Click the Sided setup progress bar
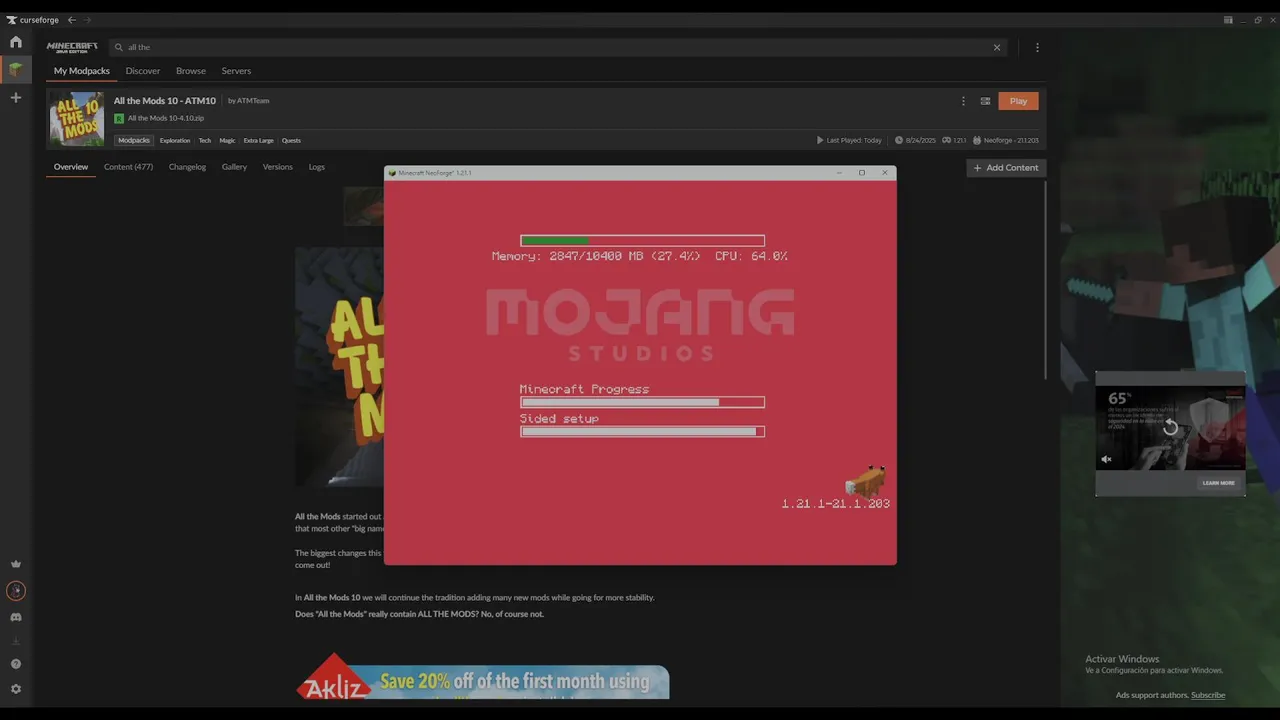The width and height of the screenshot is (1280, 720). click(x=642, y=432)
